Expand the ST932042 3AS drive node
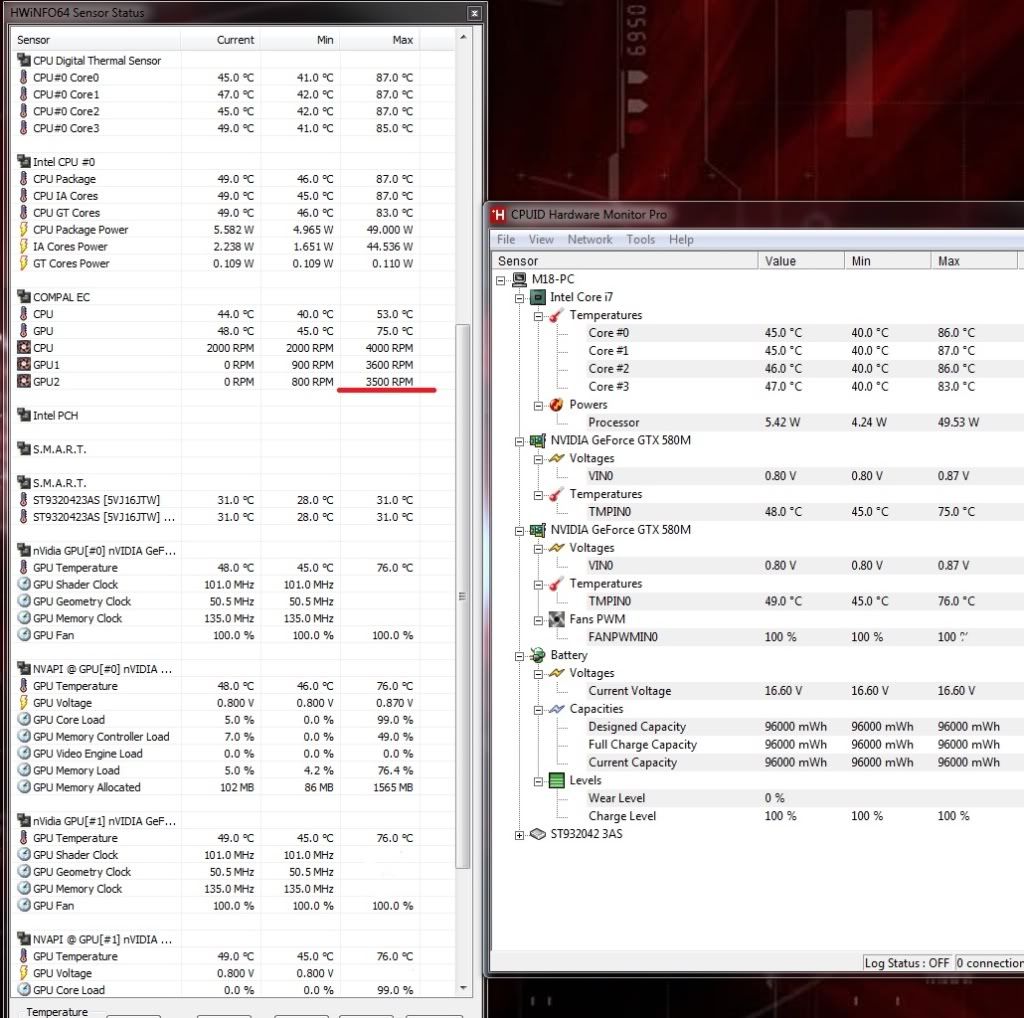Image resolution: width=1024 pixels, height=1018 pixels. (519, 835)
